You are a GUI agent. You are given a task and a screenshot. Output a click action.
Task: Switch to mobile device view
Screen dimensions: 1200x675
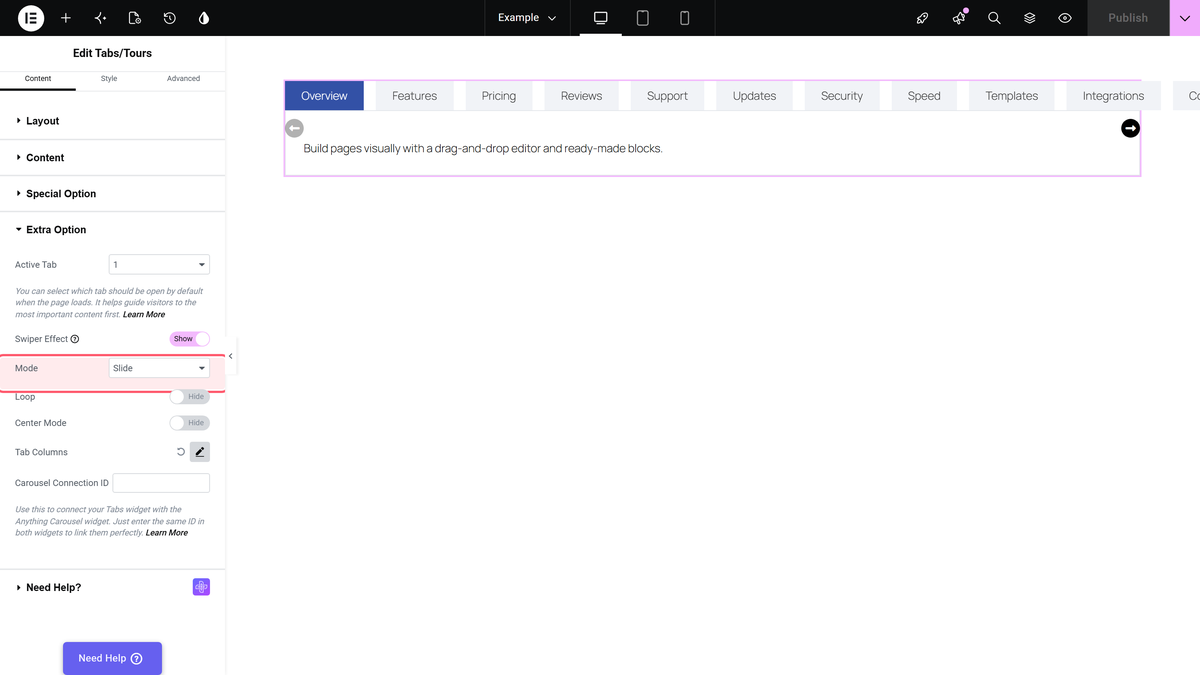click(x=685, y=18)
